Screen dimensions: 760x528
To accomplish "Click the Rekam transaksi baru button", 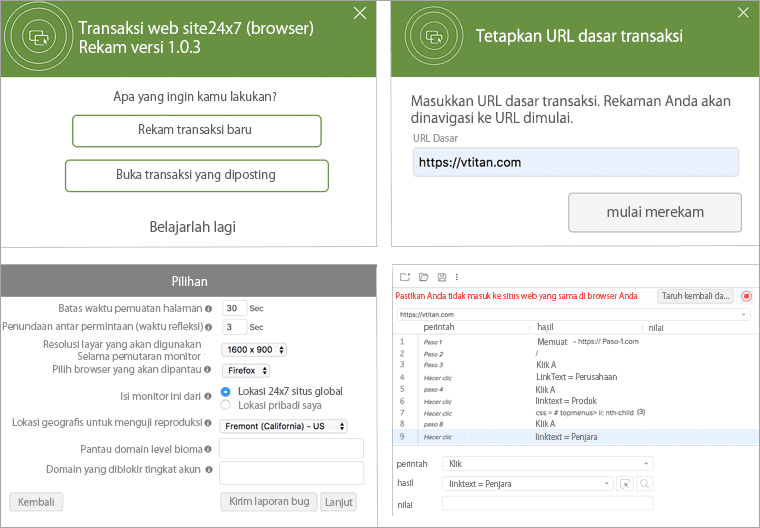I will tap(197, 131).
